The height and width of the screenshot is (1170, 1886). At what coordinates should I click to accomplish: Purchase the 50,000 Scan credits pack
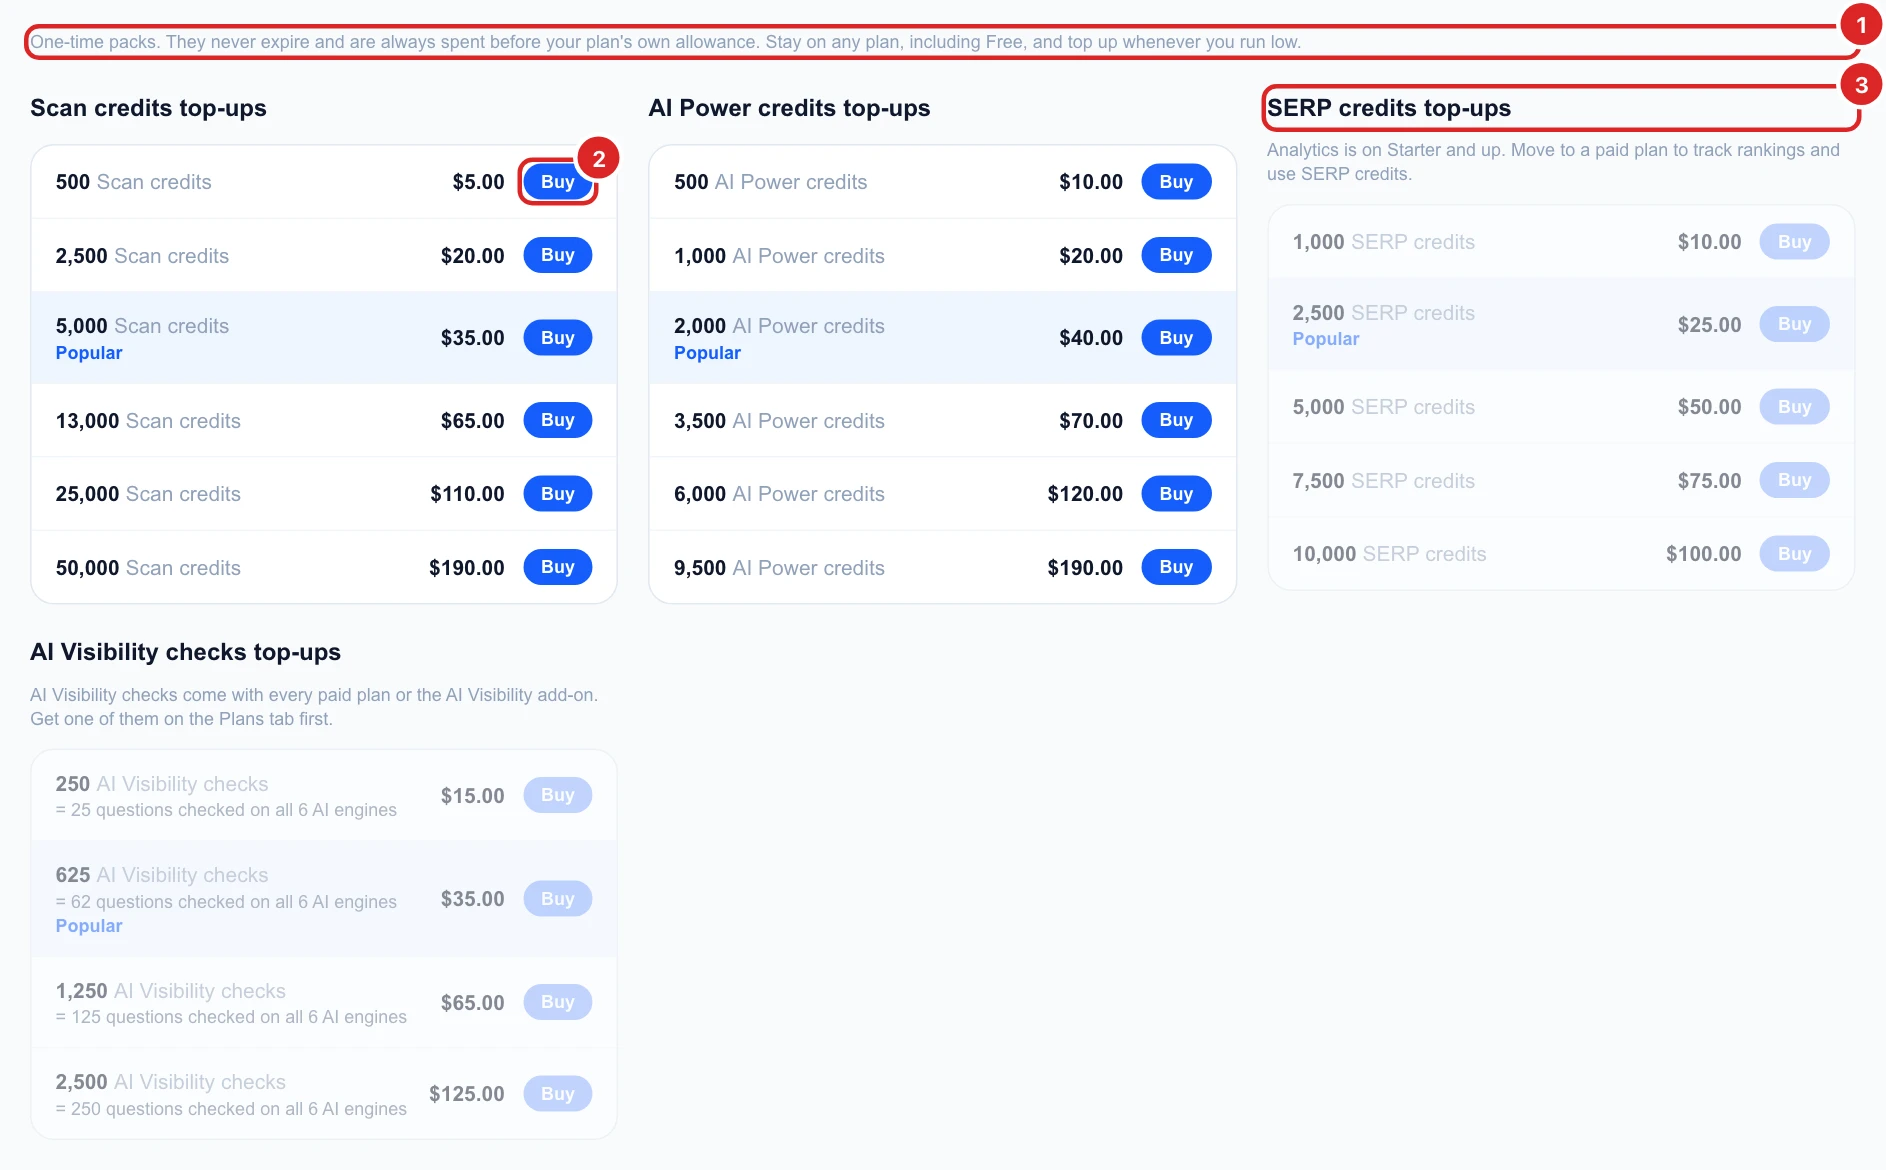coord(557,567)
